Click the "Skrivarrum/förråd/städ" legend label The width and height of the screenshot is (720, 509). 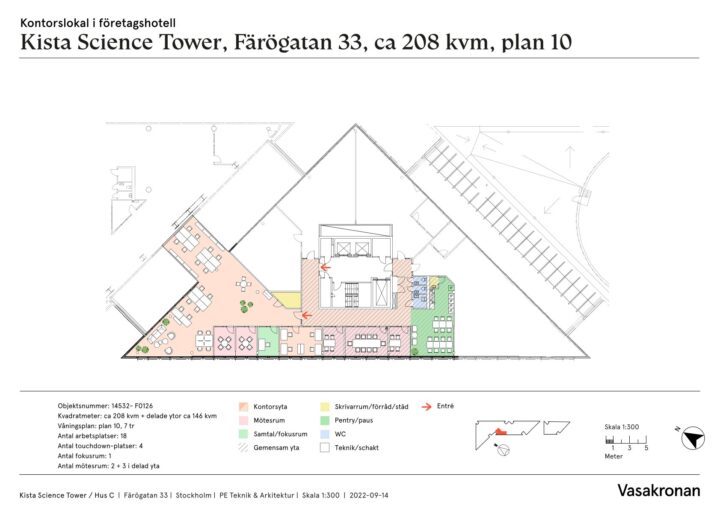click(x=371, y=407)
